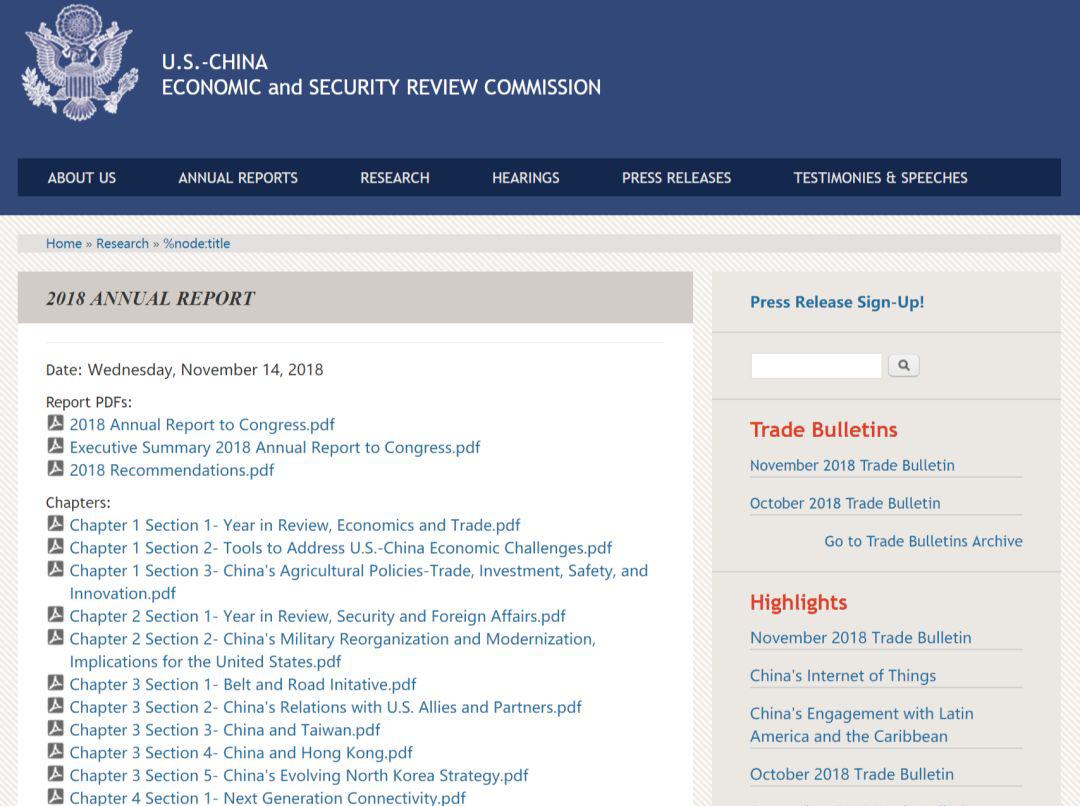Click the Home breadcrumb link

tap(64, 243)
